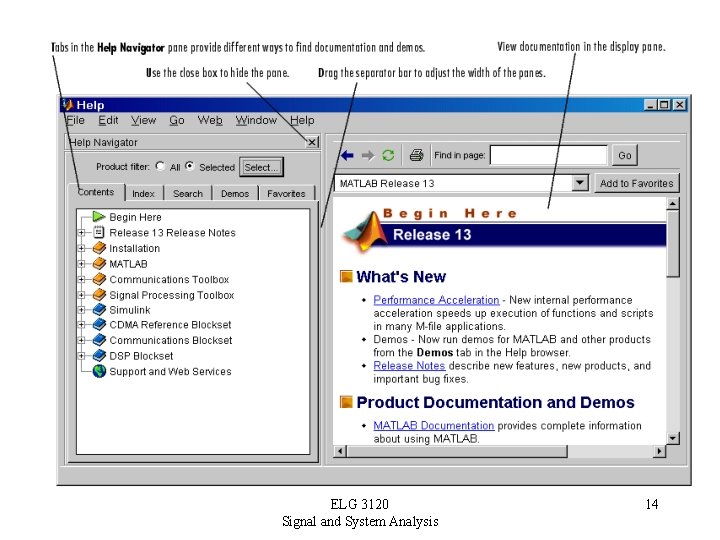This screenshot has height=540, width=720.
Task: Click the Signal Processing Toolbox book icon
Action: (x=99, y=295)
